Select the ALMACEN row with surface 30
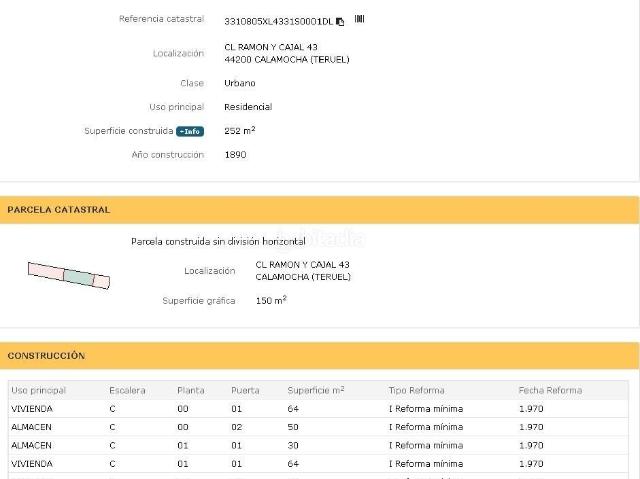This screenshot has height=479, width=640. 318,446
